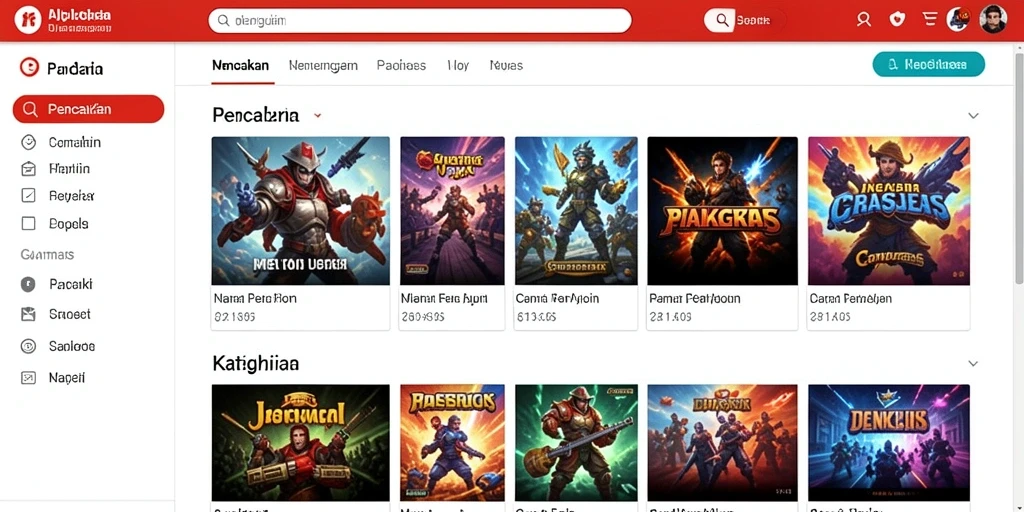This screenshot has height=512, width=1024.
Task: Click the icon beside Saoloos
Action: tap(28, 346)
